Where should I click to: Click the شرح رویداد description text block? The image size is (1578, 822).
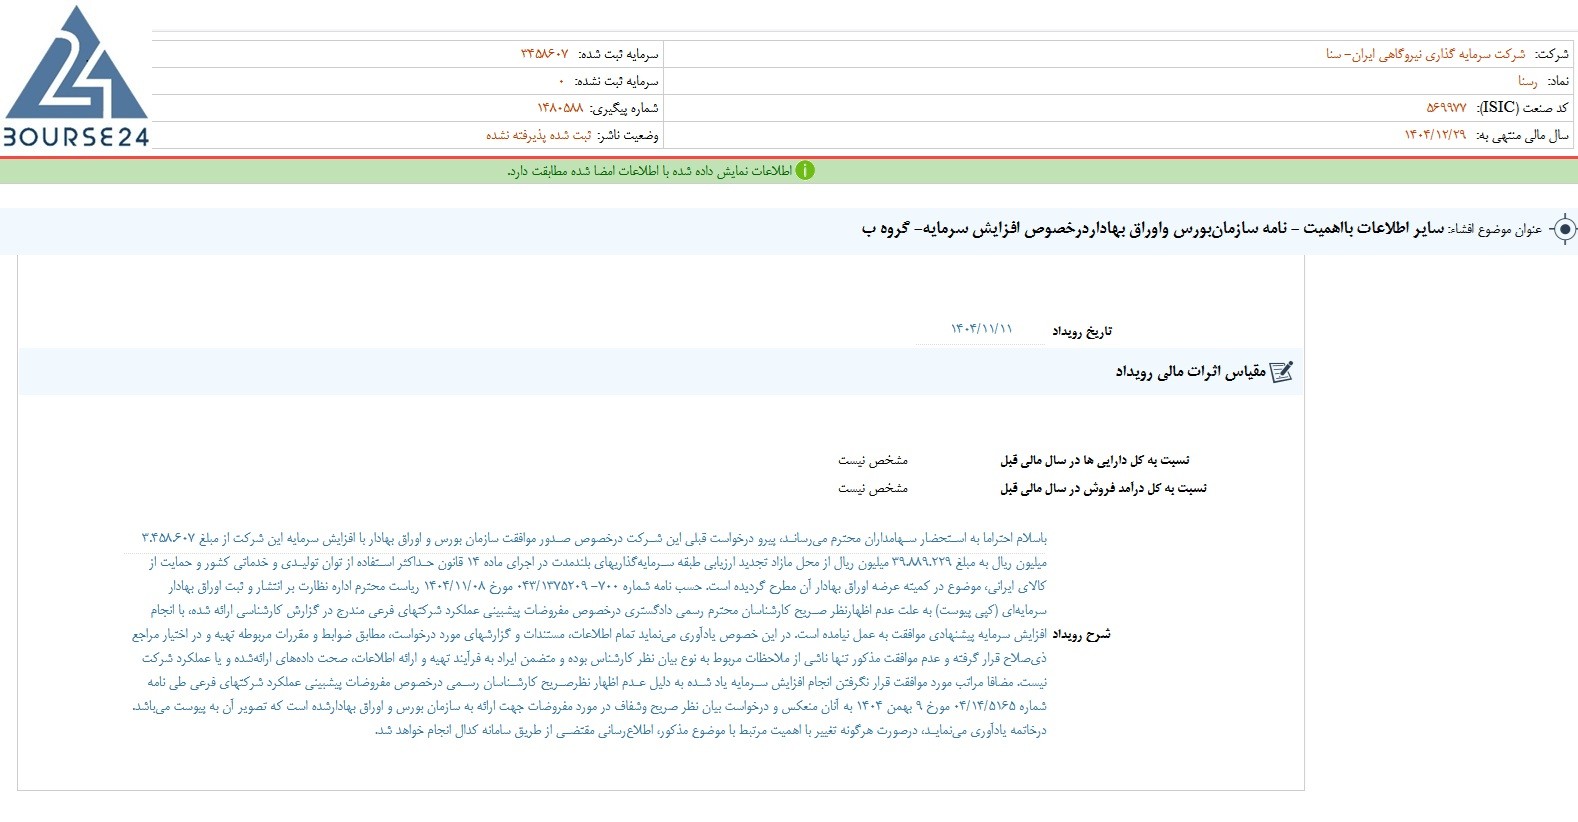pos(589,634)
